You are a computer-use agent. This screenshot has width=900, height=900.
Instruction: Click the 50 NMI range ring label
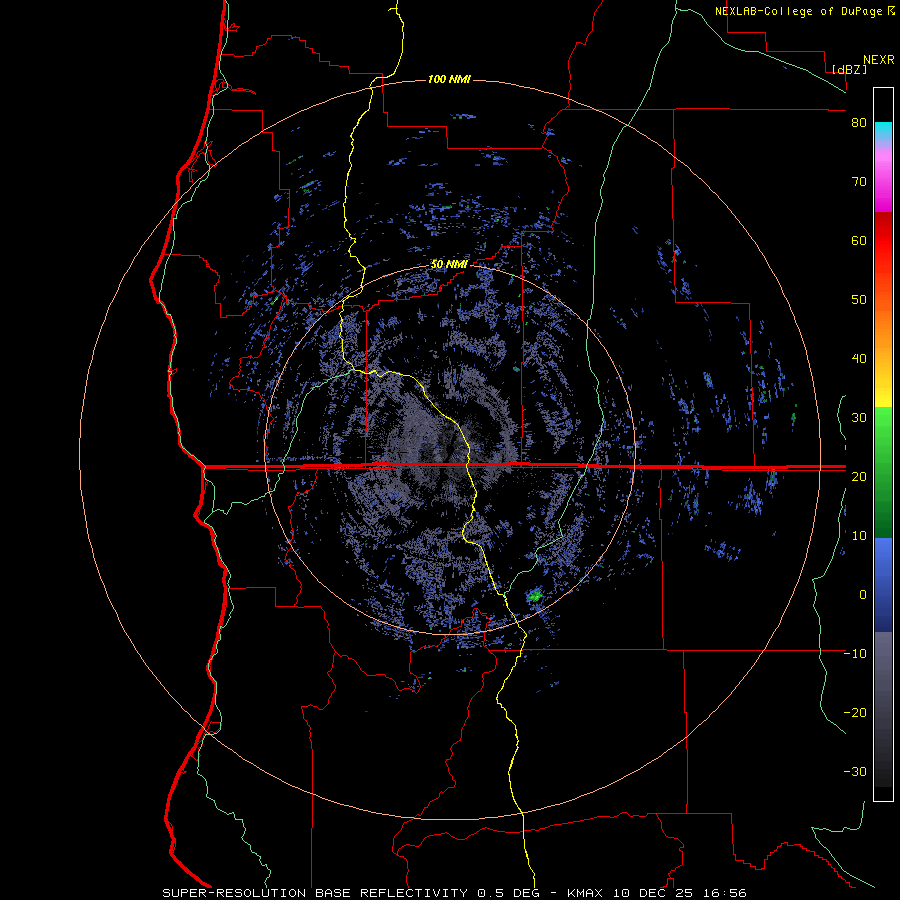(449, 265)
